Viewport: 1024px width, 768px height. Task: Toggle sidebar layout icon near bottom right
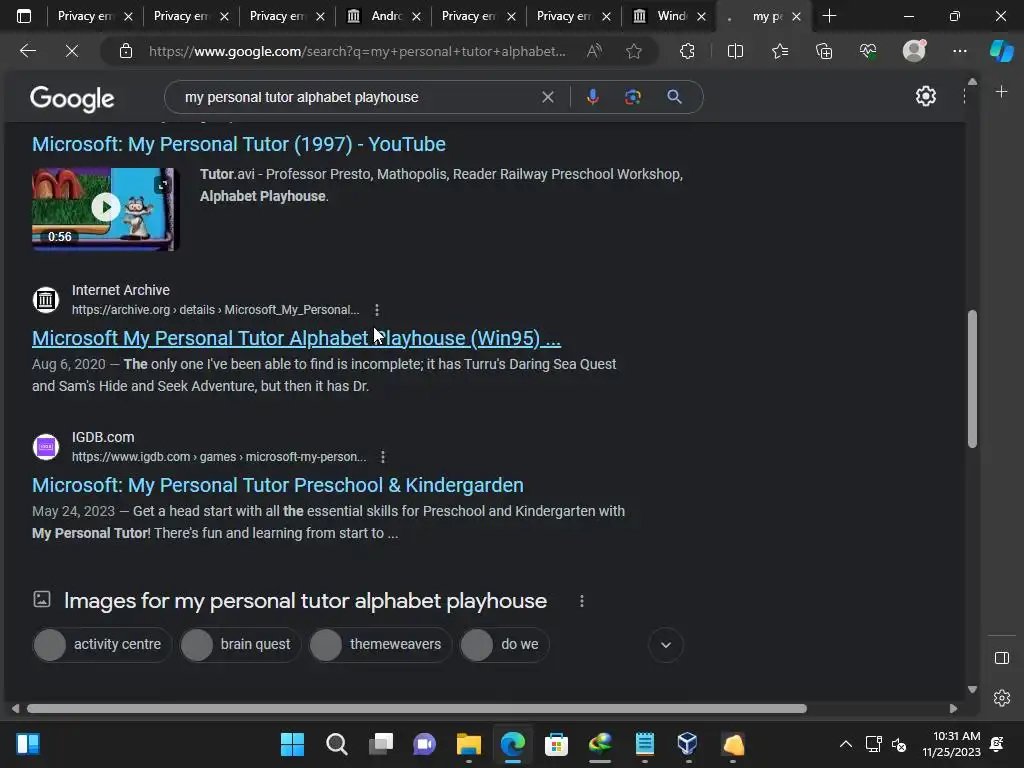coord(1001,658)
